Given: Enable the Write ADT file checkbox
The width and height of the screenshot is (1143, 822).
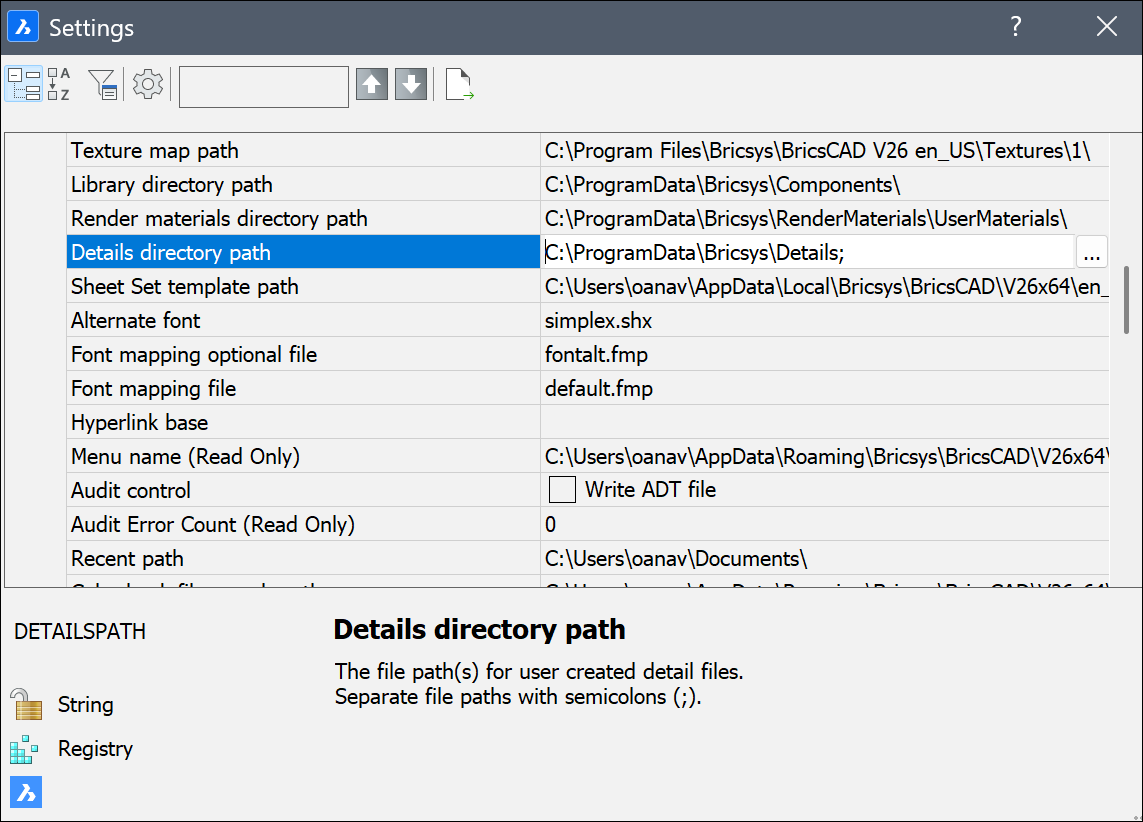Looking at the screenshot, I should pos(563,490).
